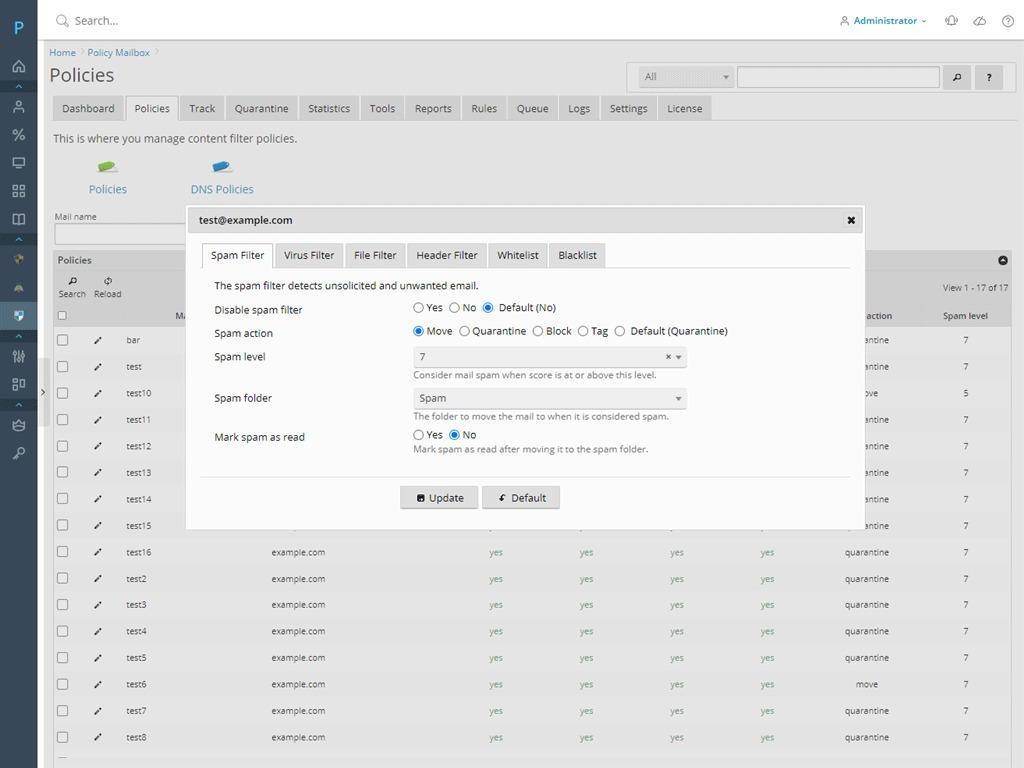This screenshot has width=1024, height=768.
Task: Open the Whitelist tab
Action: (x=517, y=255)
